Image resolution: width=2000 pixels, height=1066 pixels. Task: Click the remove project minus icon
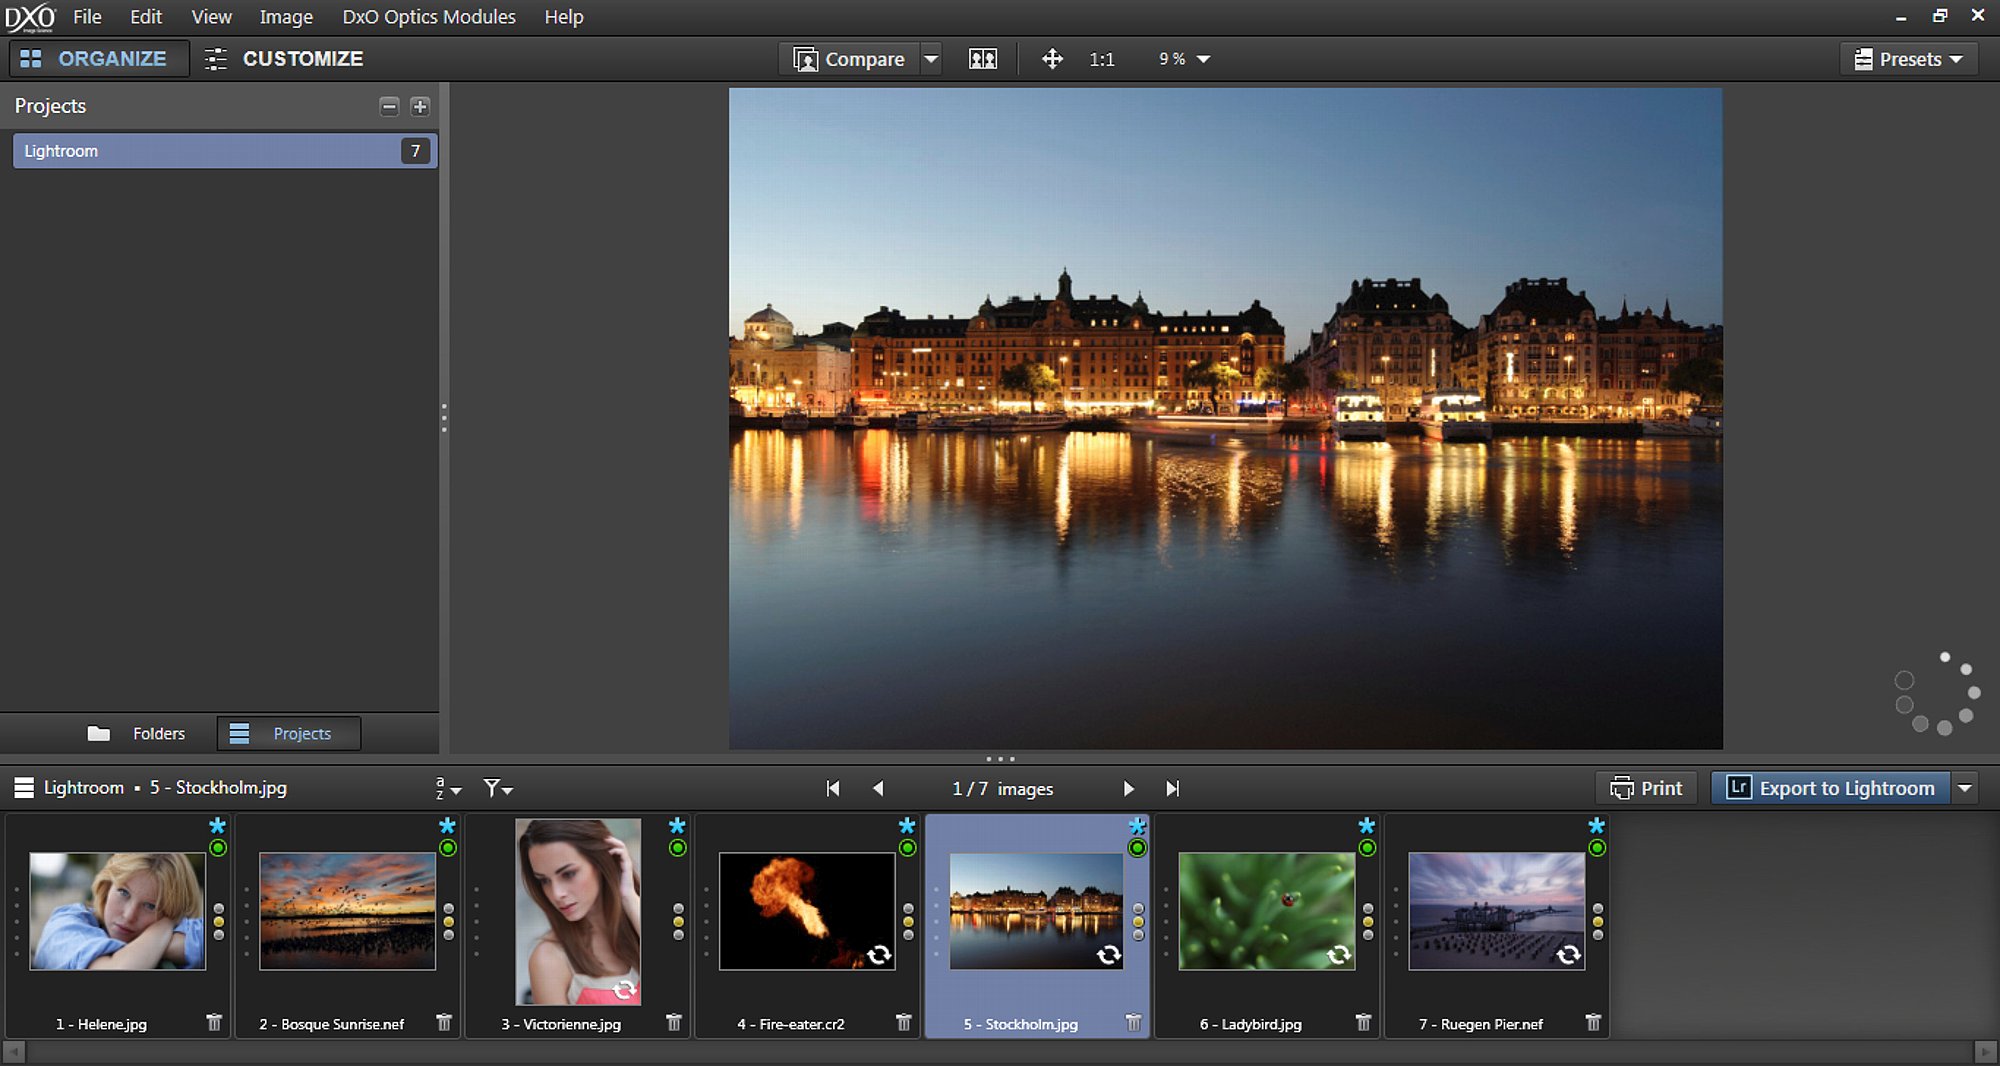click(x=389, y=106)
